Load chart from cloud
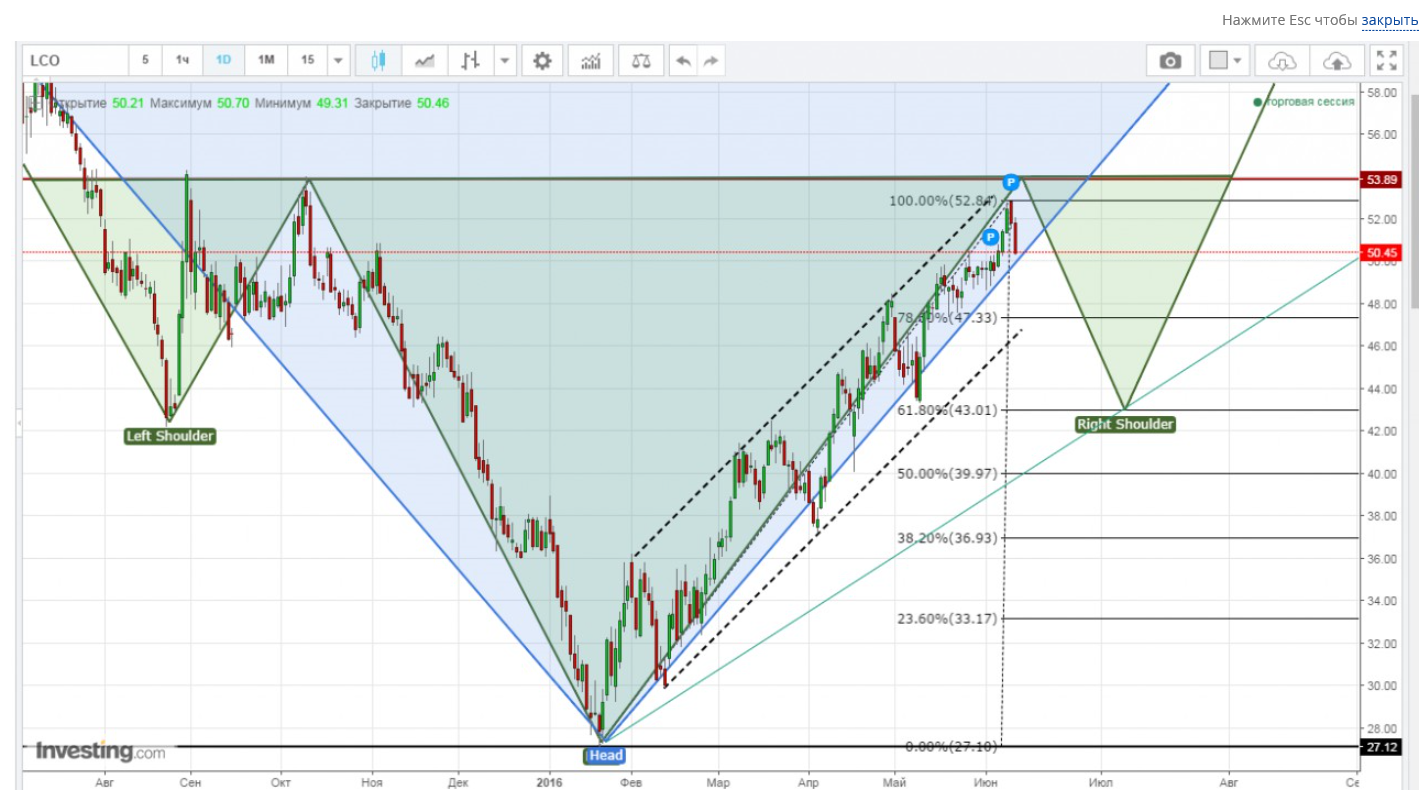 (1281, 61)
